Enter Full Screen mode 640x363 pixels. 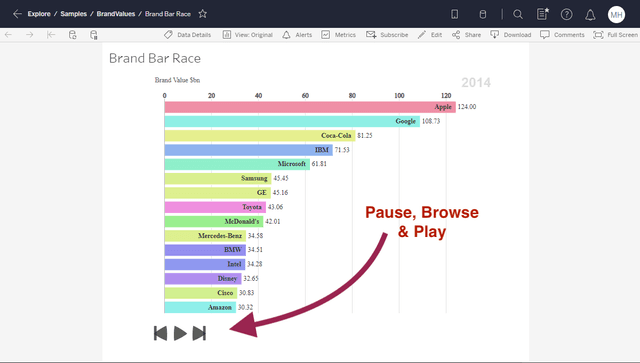click(616, 35)
